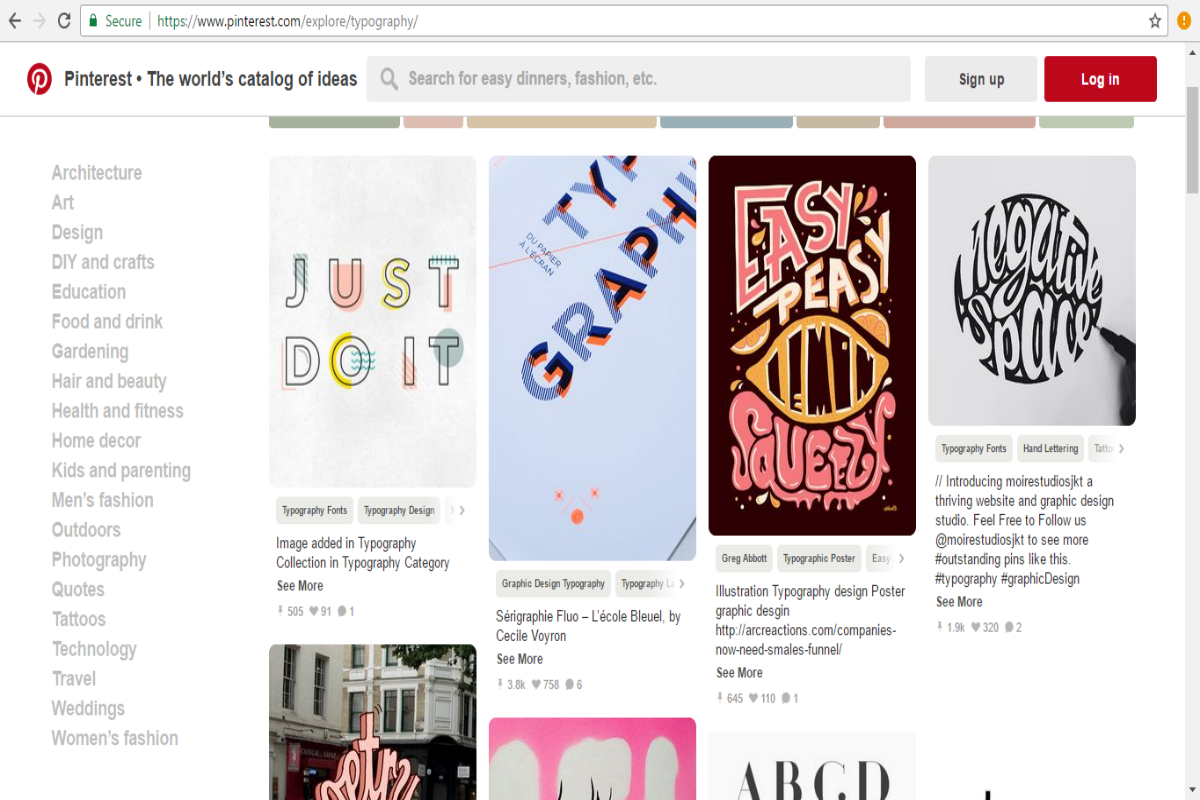Click the heart icon showing 91 likes
Viewport: 1200px width, 800px height.
point(313,610)
